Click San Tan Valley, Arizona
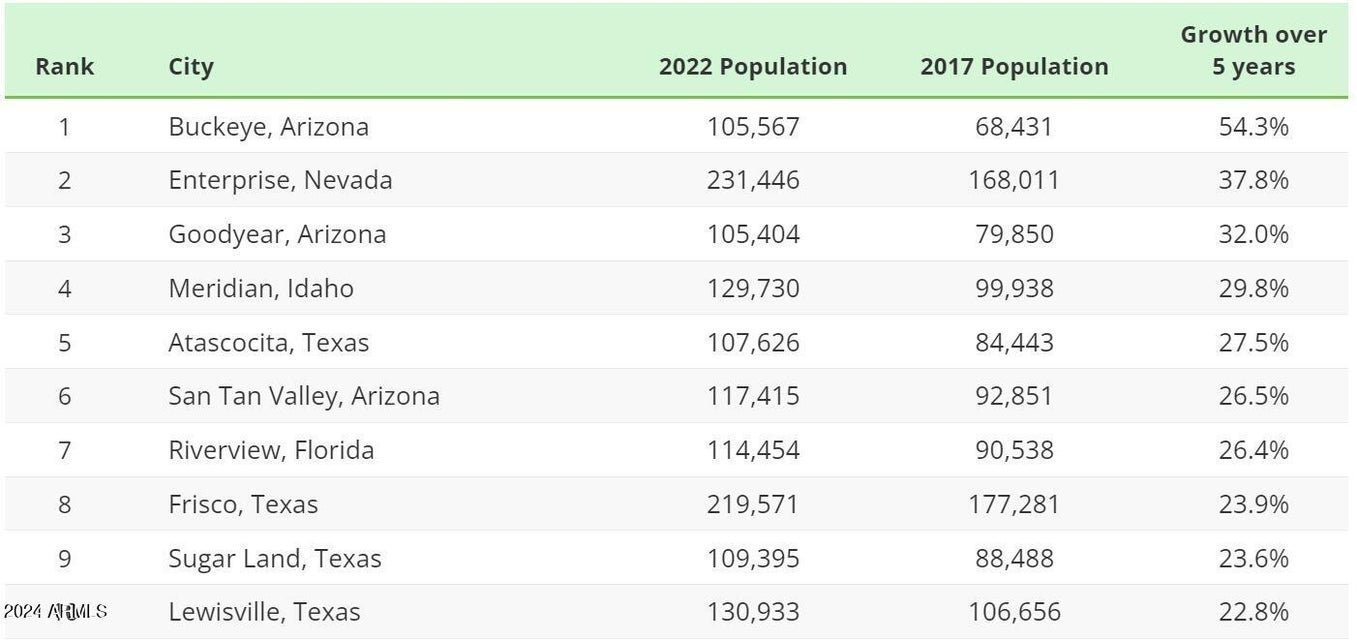The height and width of the screenshot is (640, 1357). tap(303, 397)
